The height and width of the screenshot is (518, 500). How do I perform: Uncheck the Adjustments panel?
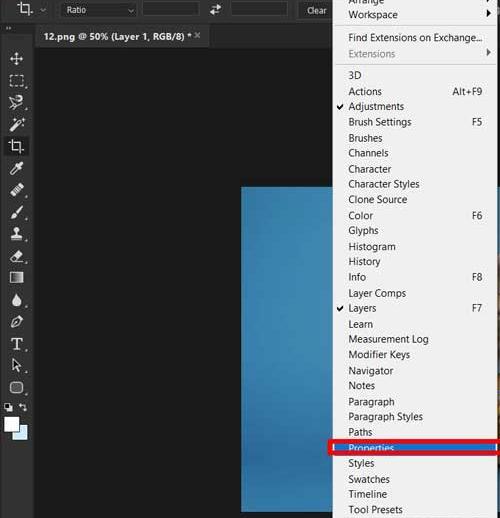coord(415,106)
